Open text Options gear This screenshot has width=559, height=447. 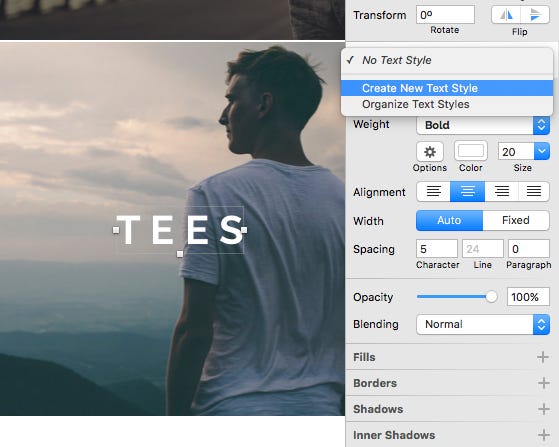(x=430, y=152)
